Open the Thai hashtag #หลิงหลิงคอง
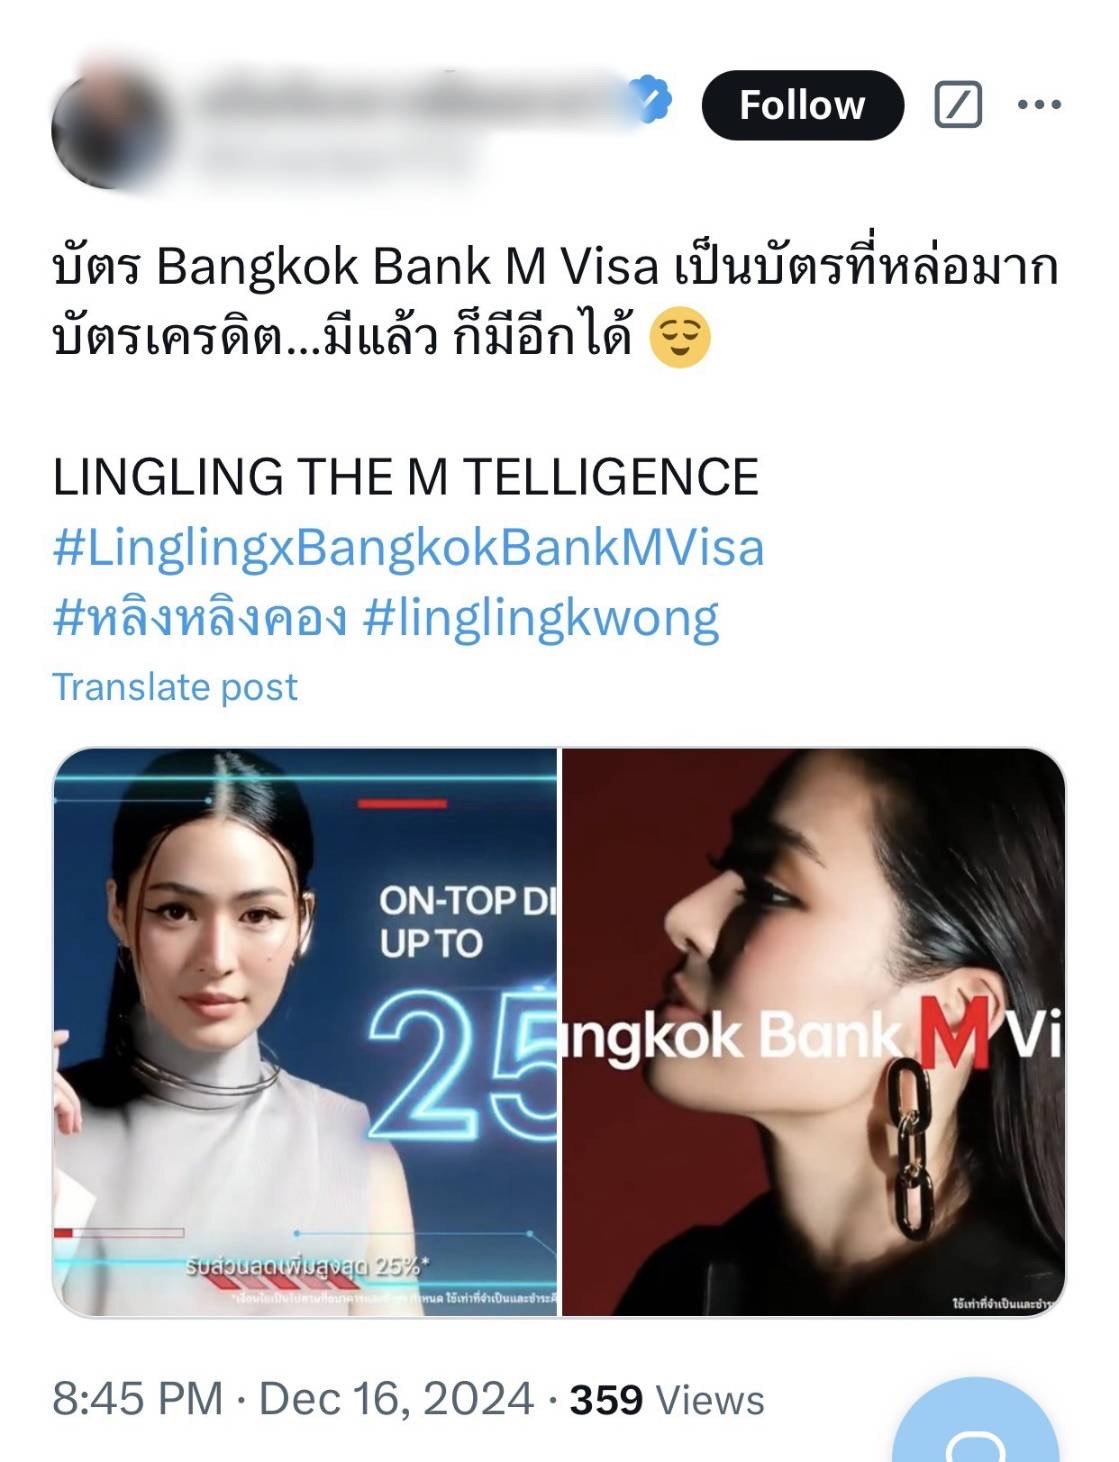The width and height of the screenshot is (1119, 1462). [200, 618]
